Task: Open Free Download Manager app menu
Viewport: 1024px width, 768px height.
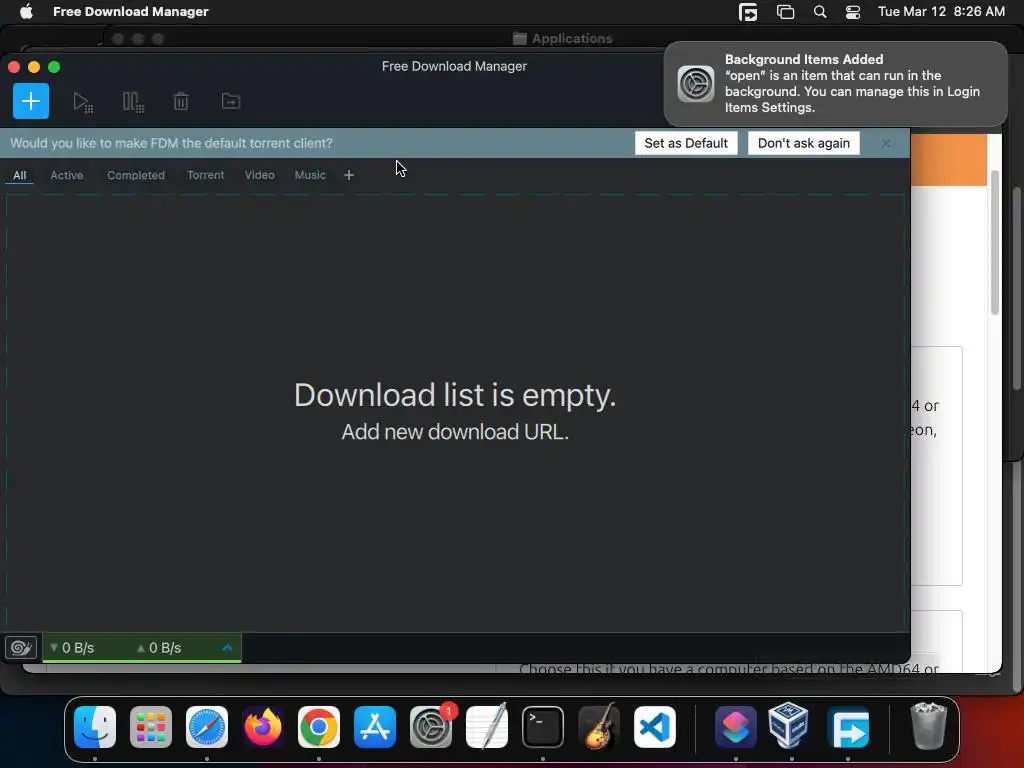Action: [x=131, y=12]
